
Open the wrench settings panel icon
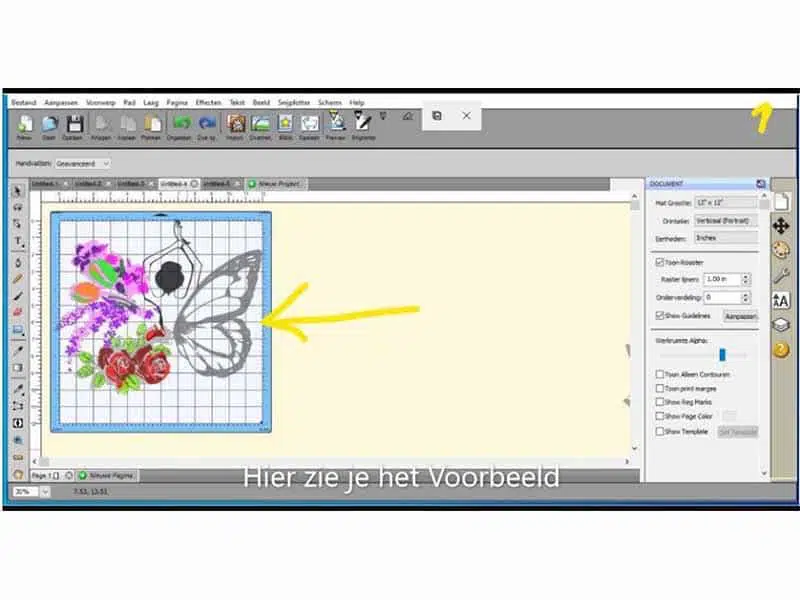tap(781, 276)
